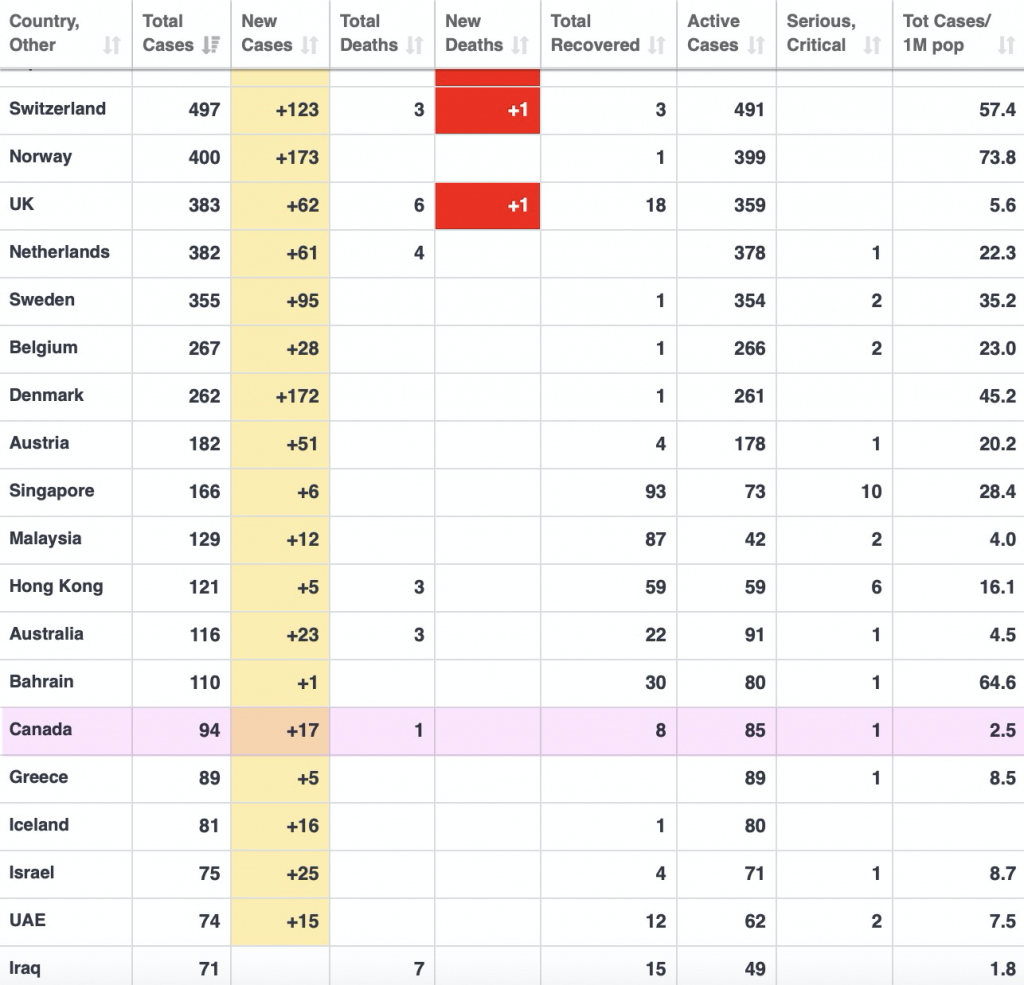
Task: Click Tot Cases/1M pop sort icon
Action: pyautogui.click(x=1006, y=46)
